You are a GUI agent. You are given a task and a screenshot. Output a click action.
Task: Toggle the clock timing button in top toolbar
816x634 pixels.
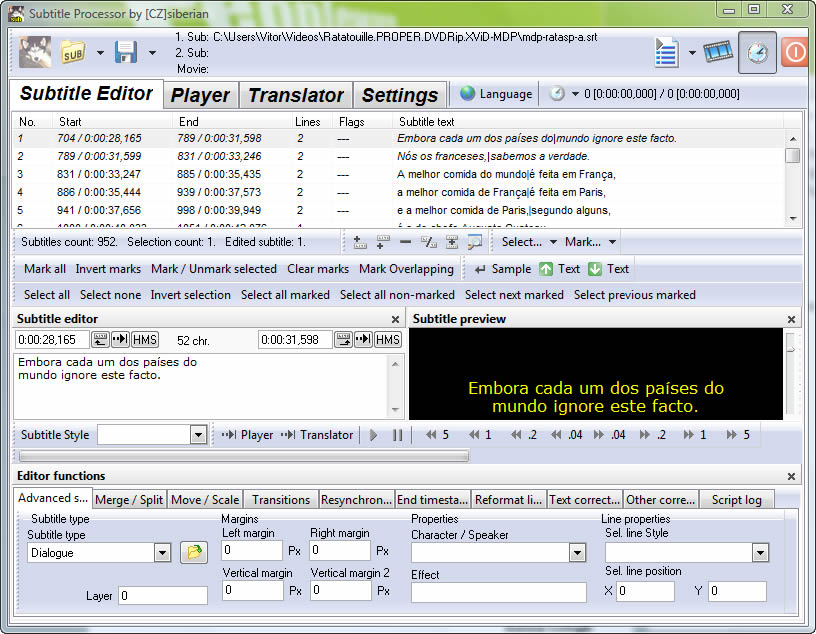click(x=758, y=52)
